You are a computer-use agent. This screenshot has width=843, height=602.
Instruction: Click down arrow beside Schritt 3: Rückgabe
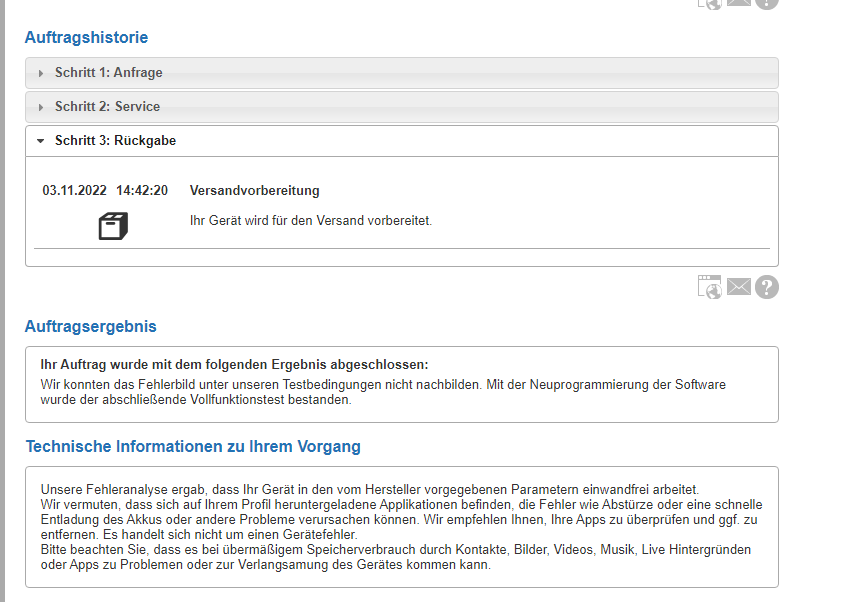point(40,141)
